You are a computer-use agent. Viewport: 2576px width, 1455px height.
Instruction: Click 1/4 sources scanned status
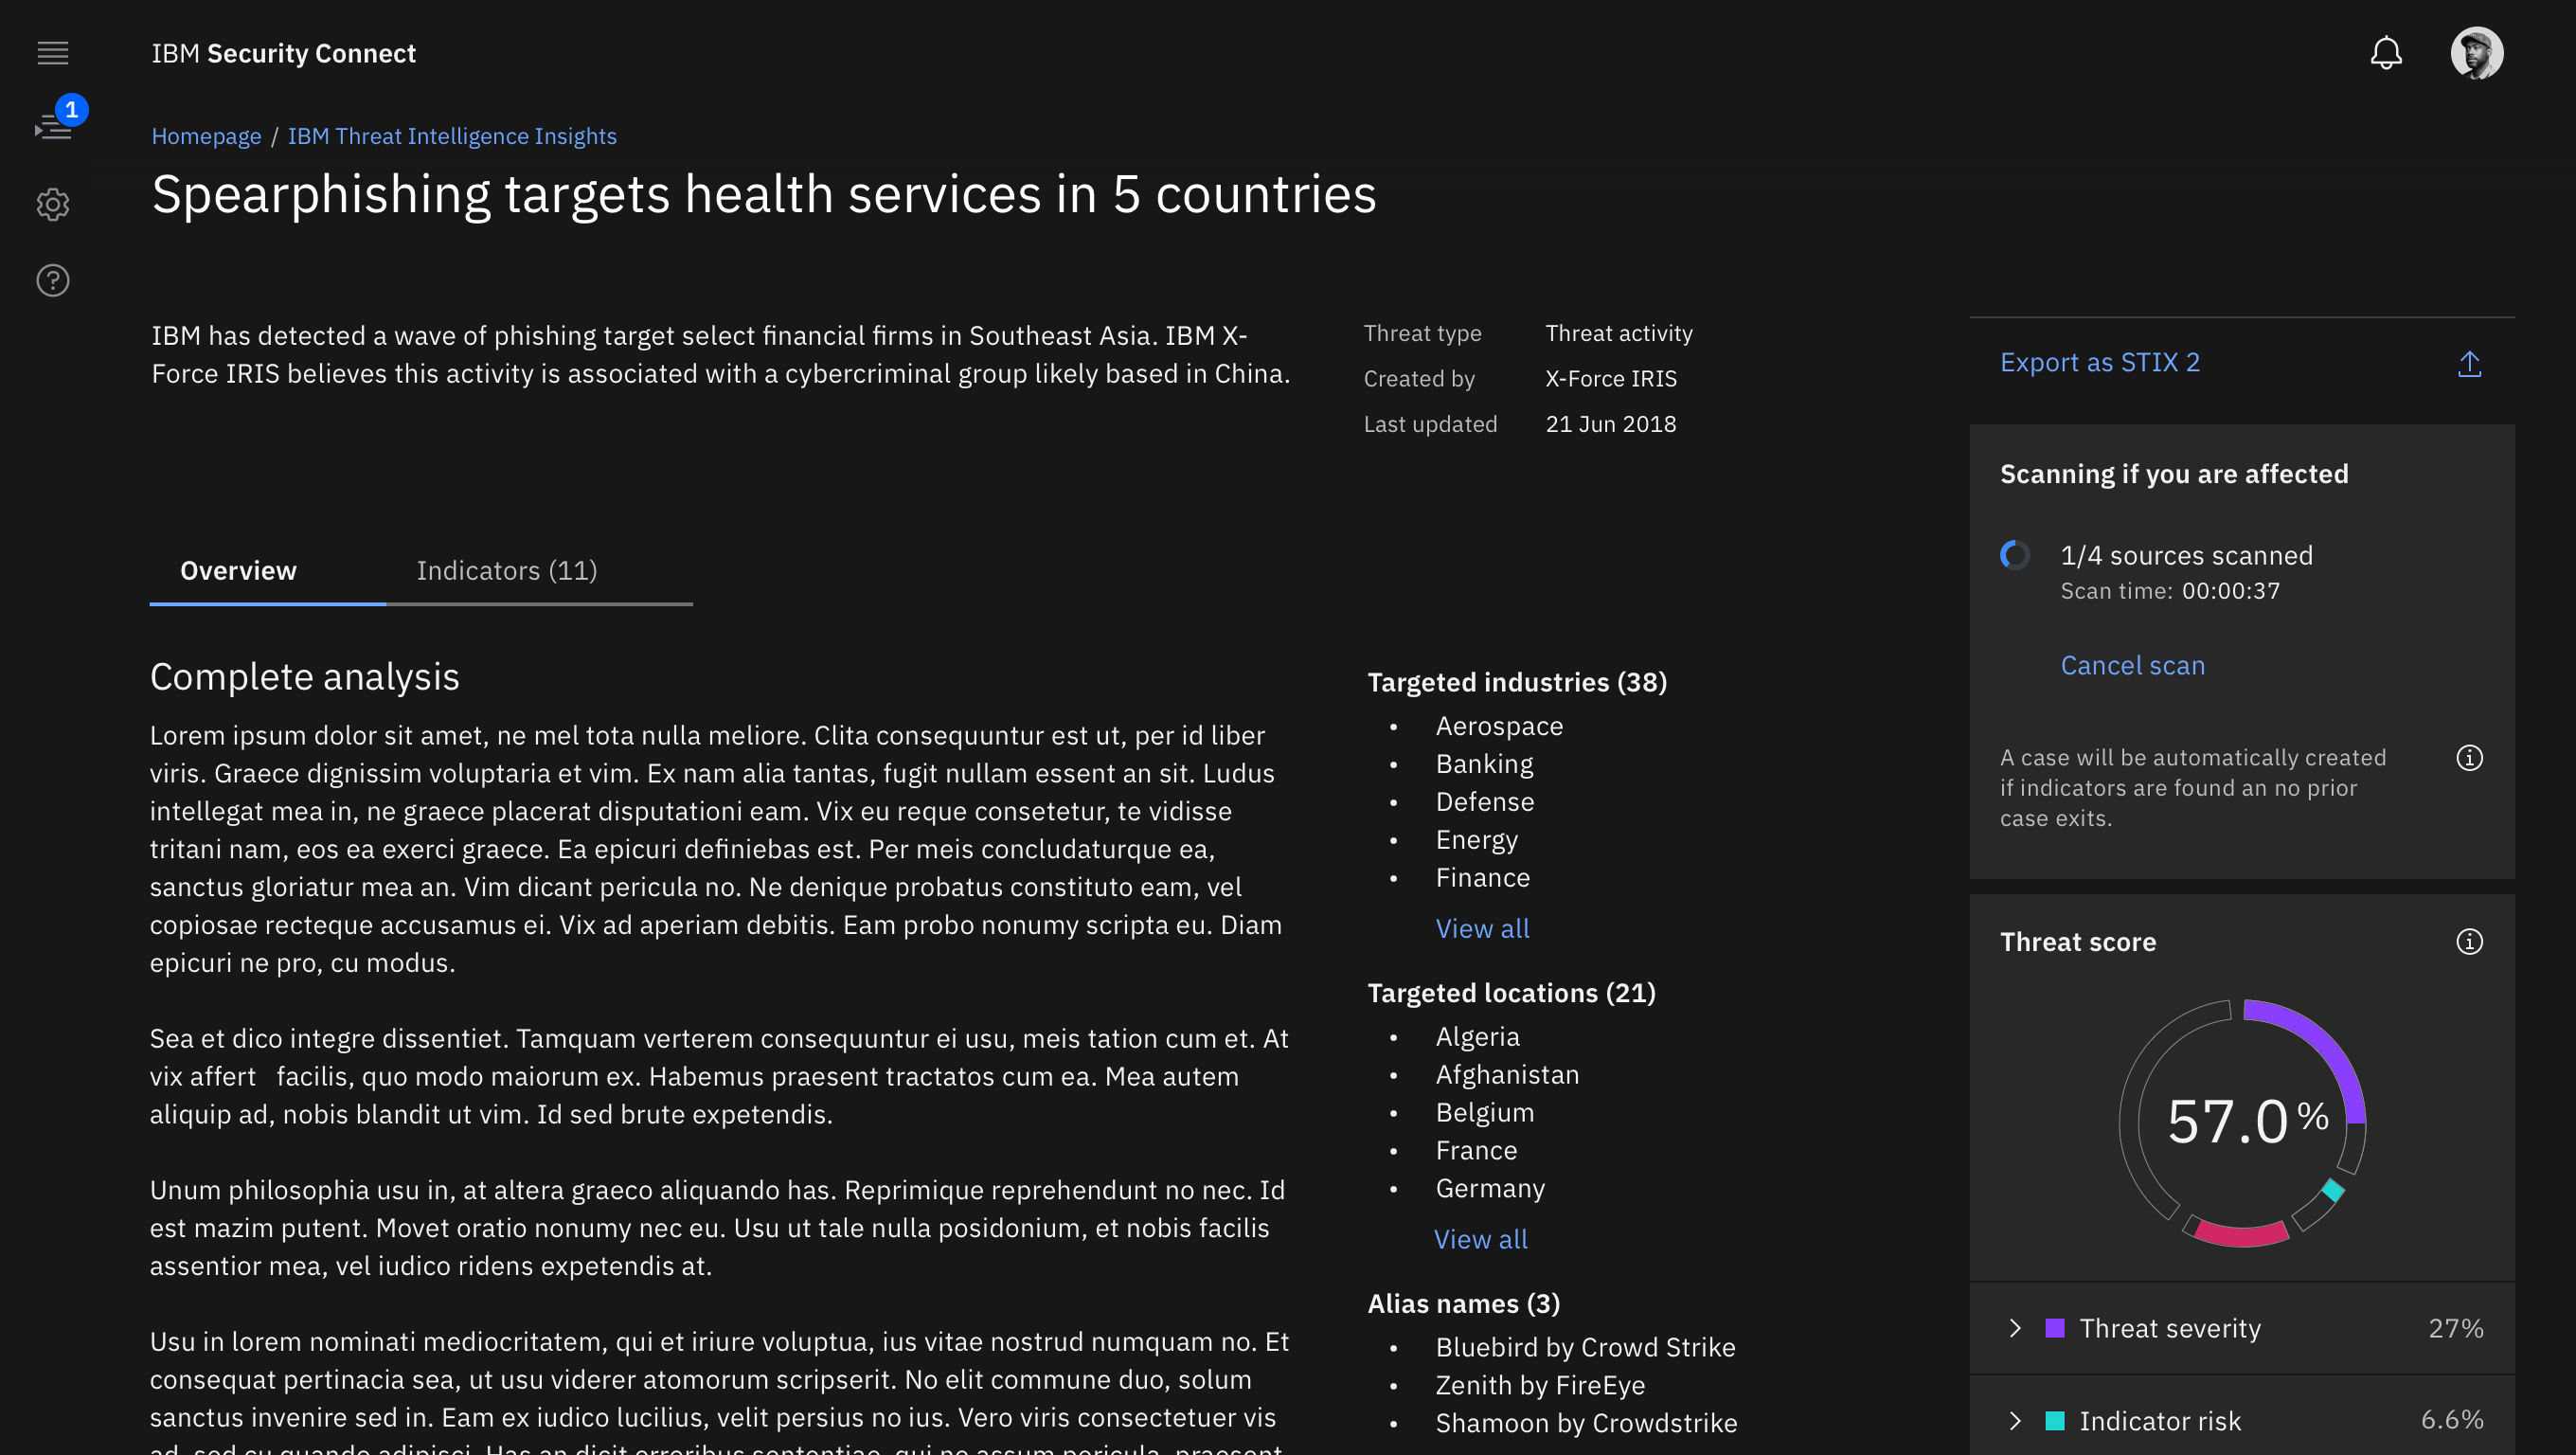coord(2186,555)
